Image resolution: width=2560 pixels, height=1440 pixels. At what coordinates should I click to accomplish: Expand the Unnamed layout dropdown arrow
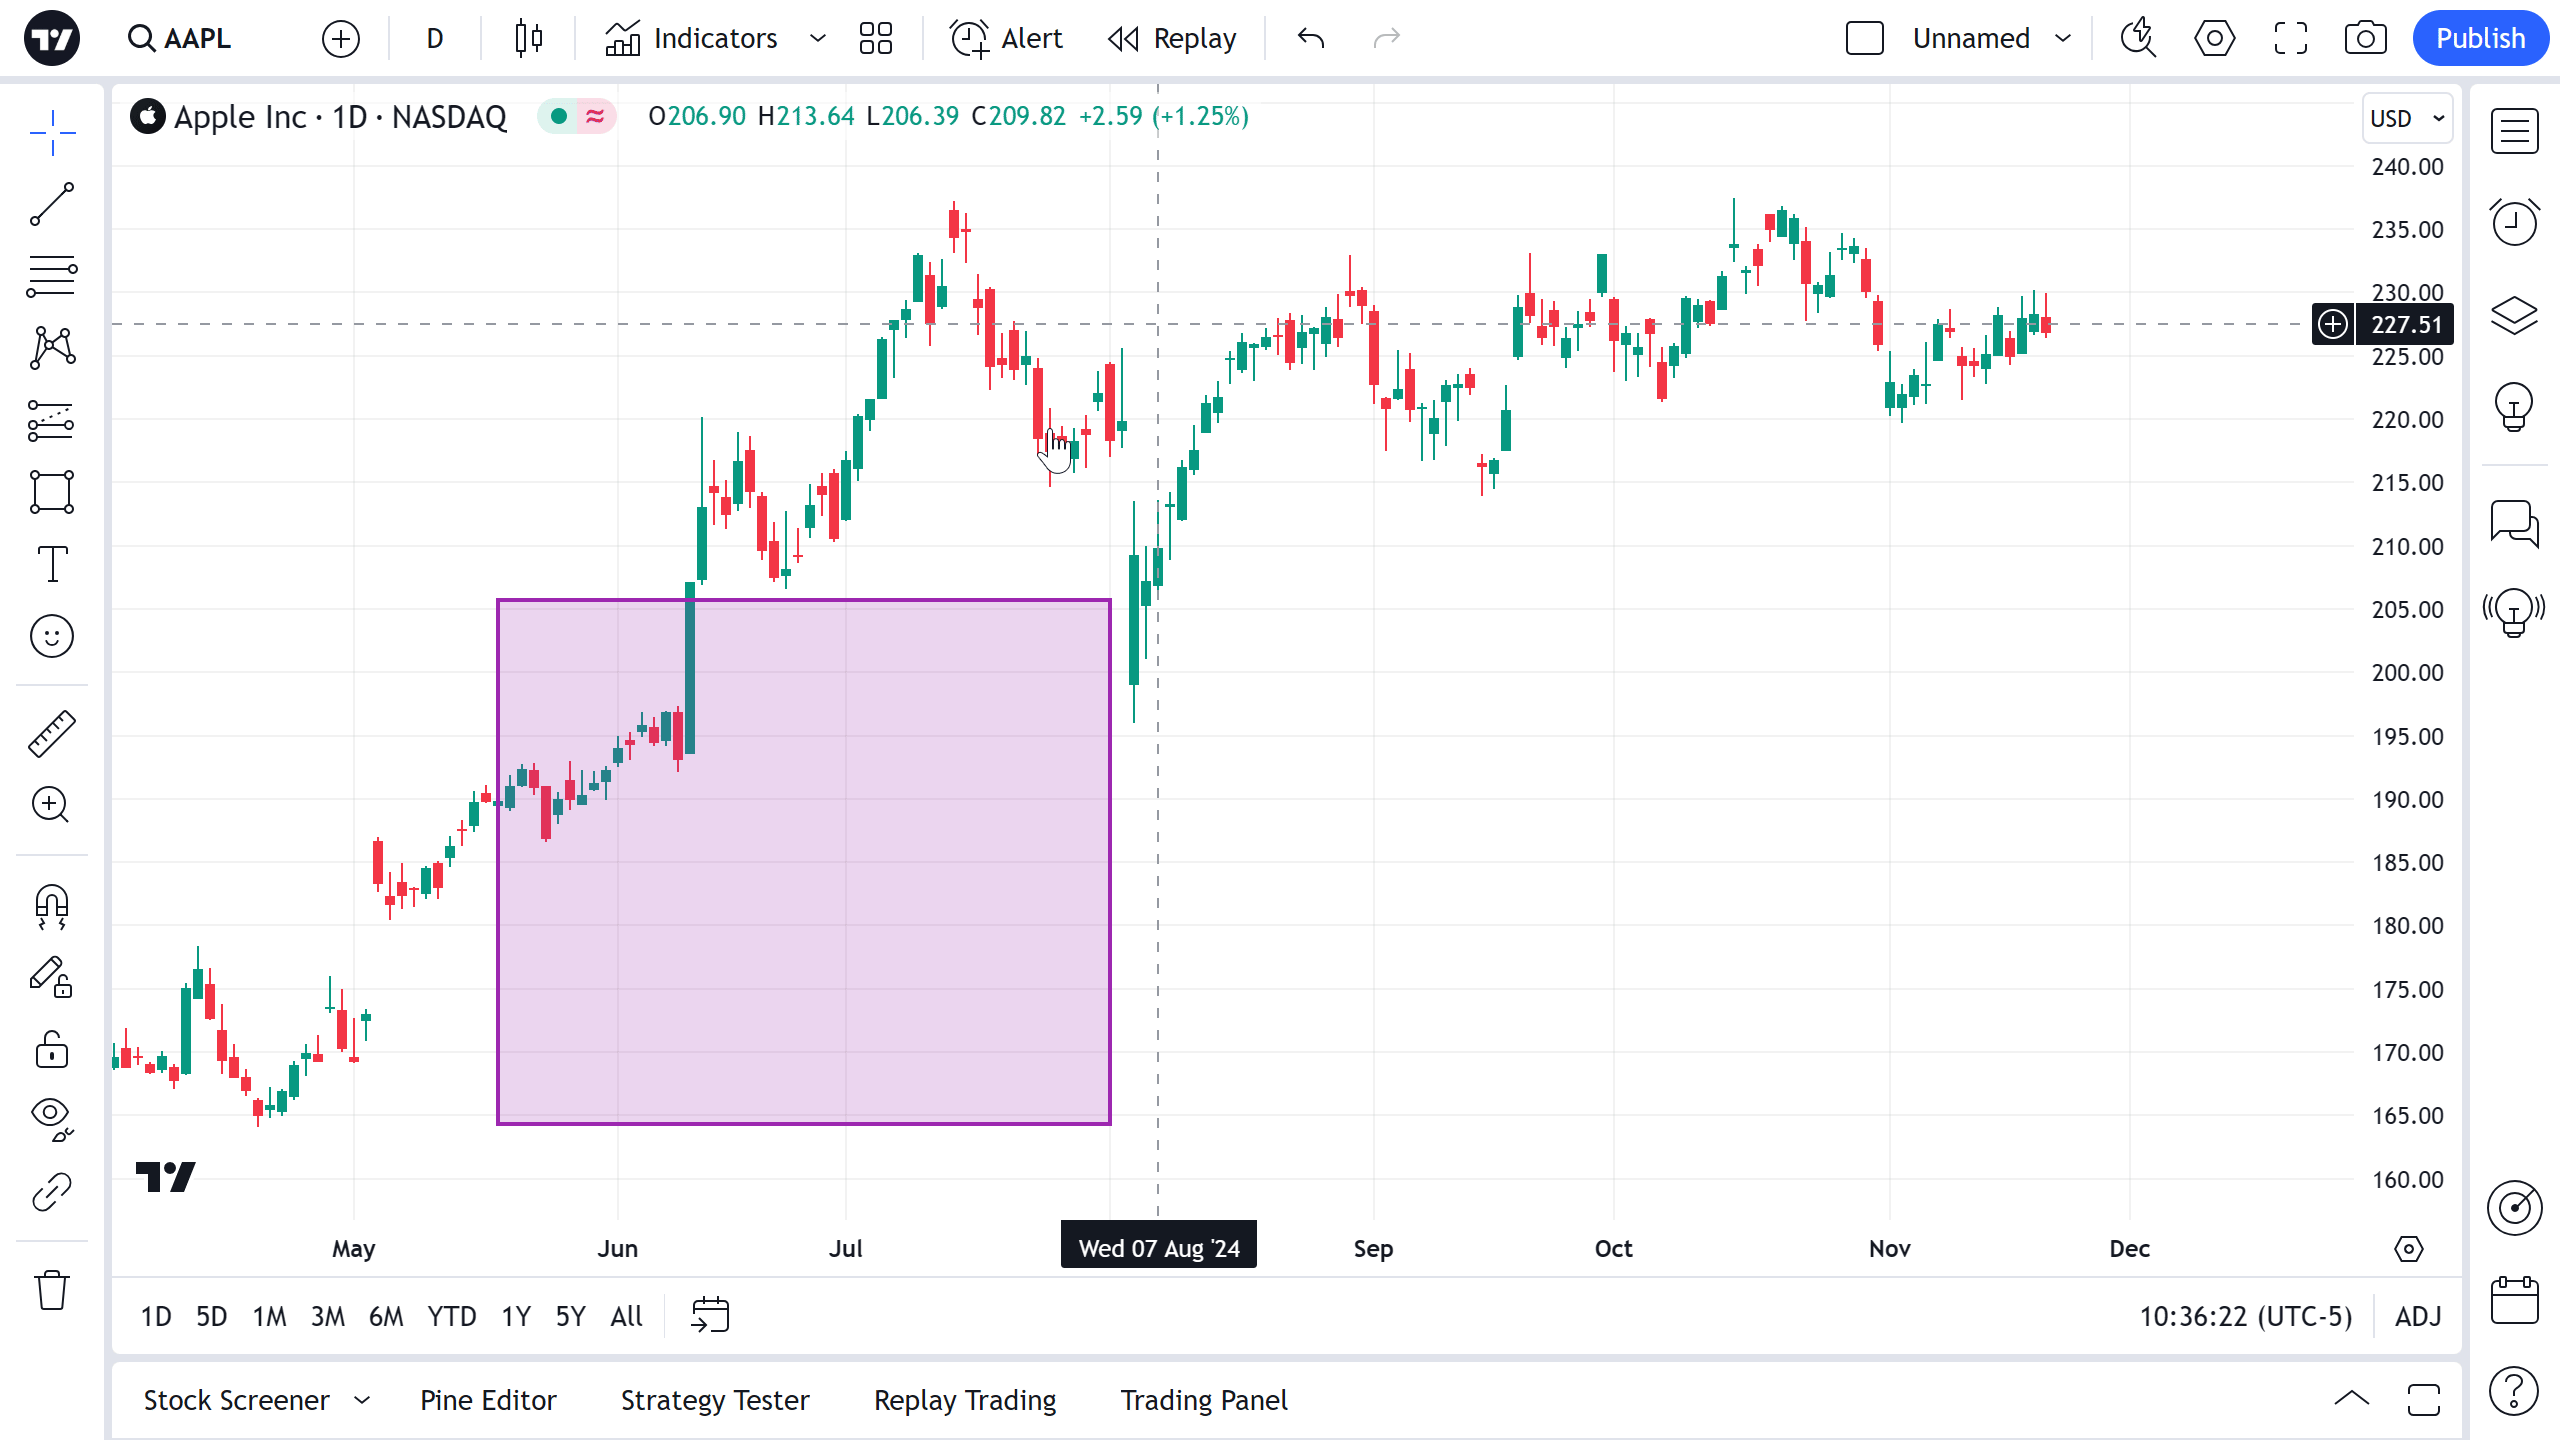[2063, 39]
